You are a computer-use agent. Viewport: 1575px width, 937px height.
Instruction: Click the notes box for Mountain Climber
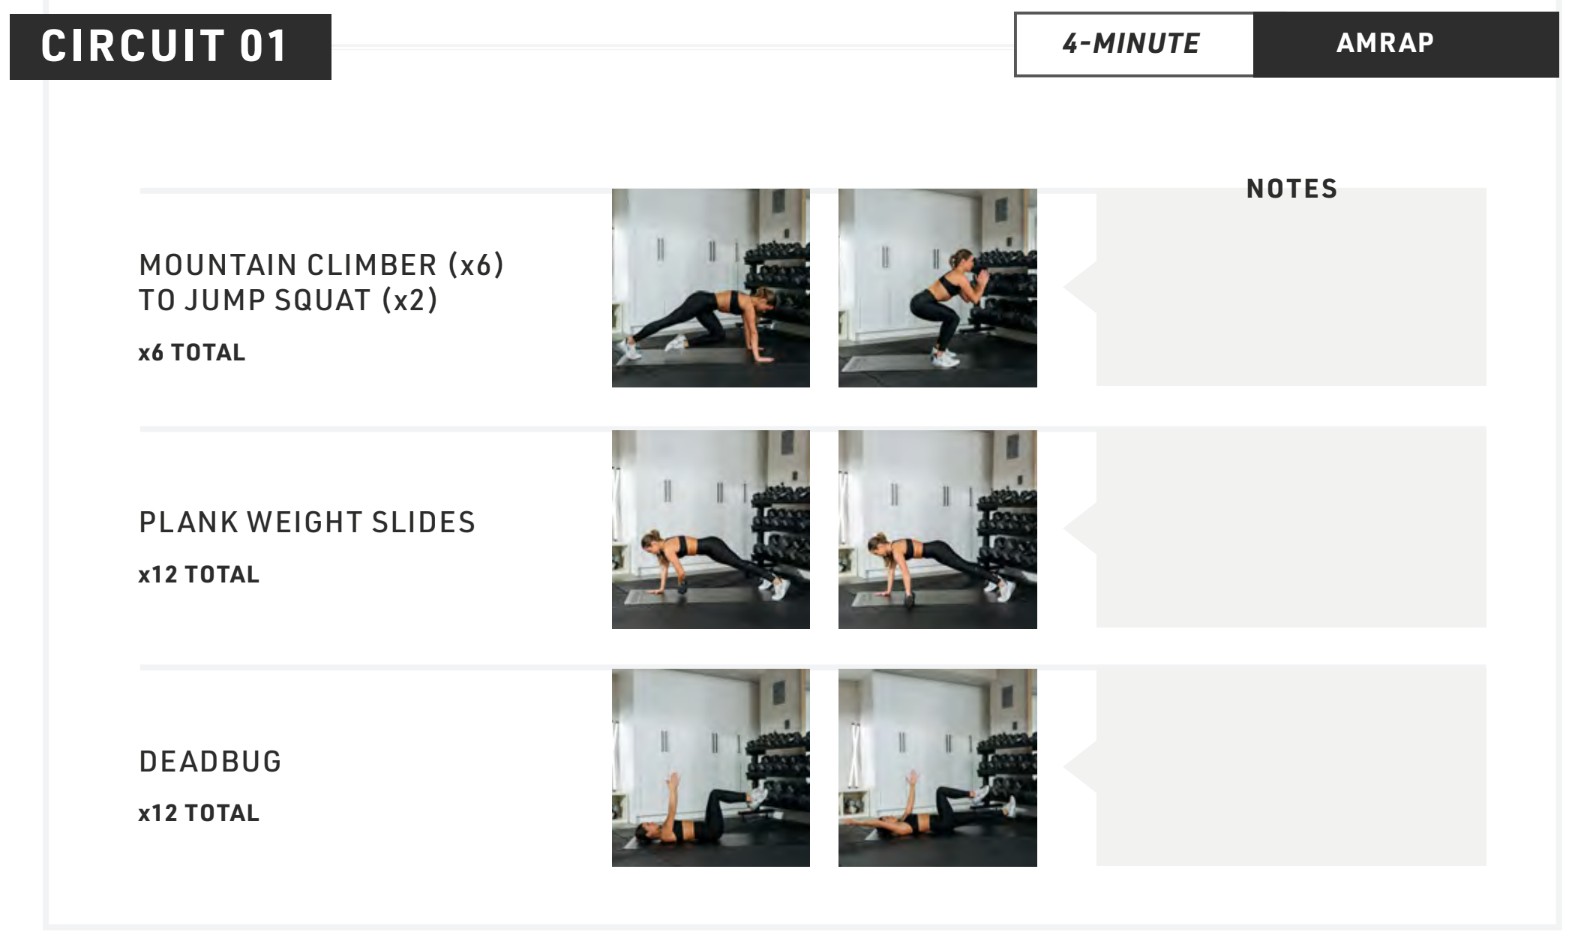click(1291, 288)
